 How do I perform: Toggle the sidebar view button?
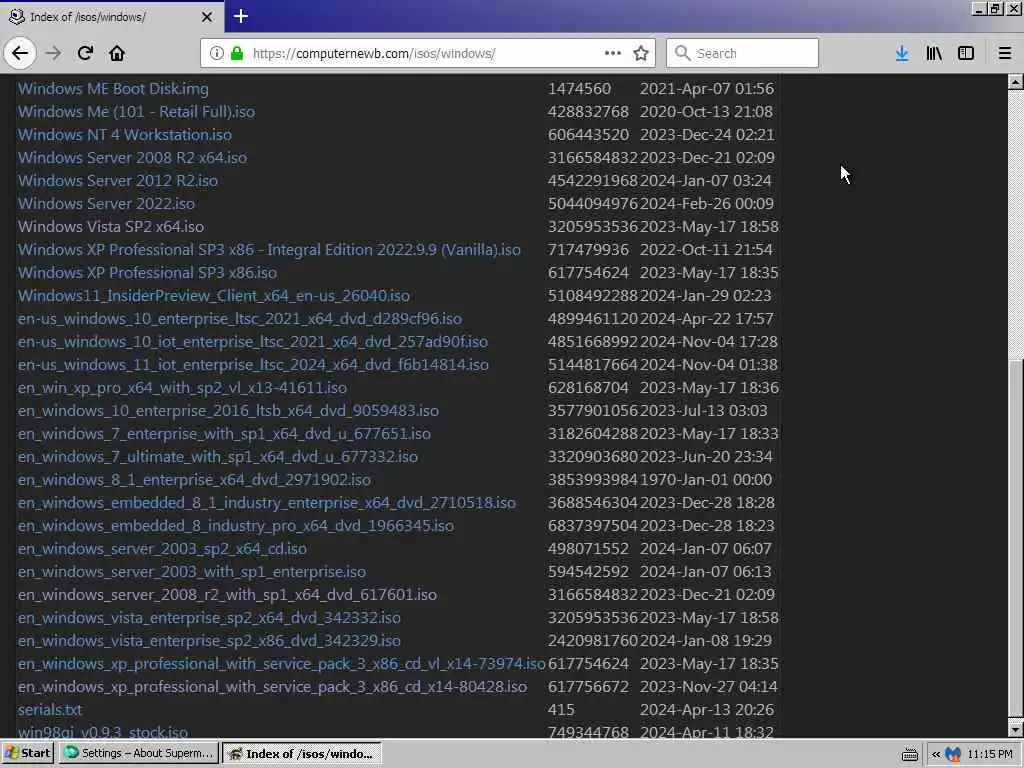(x=966, y=53)
